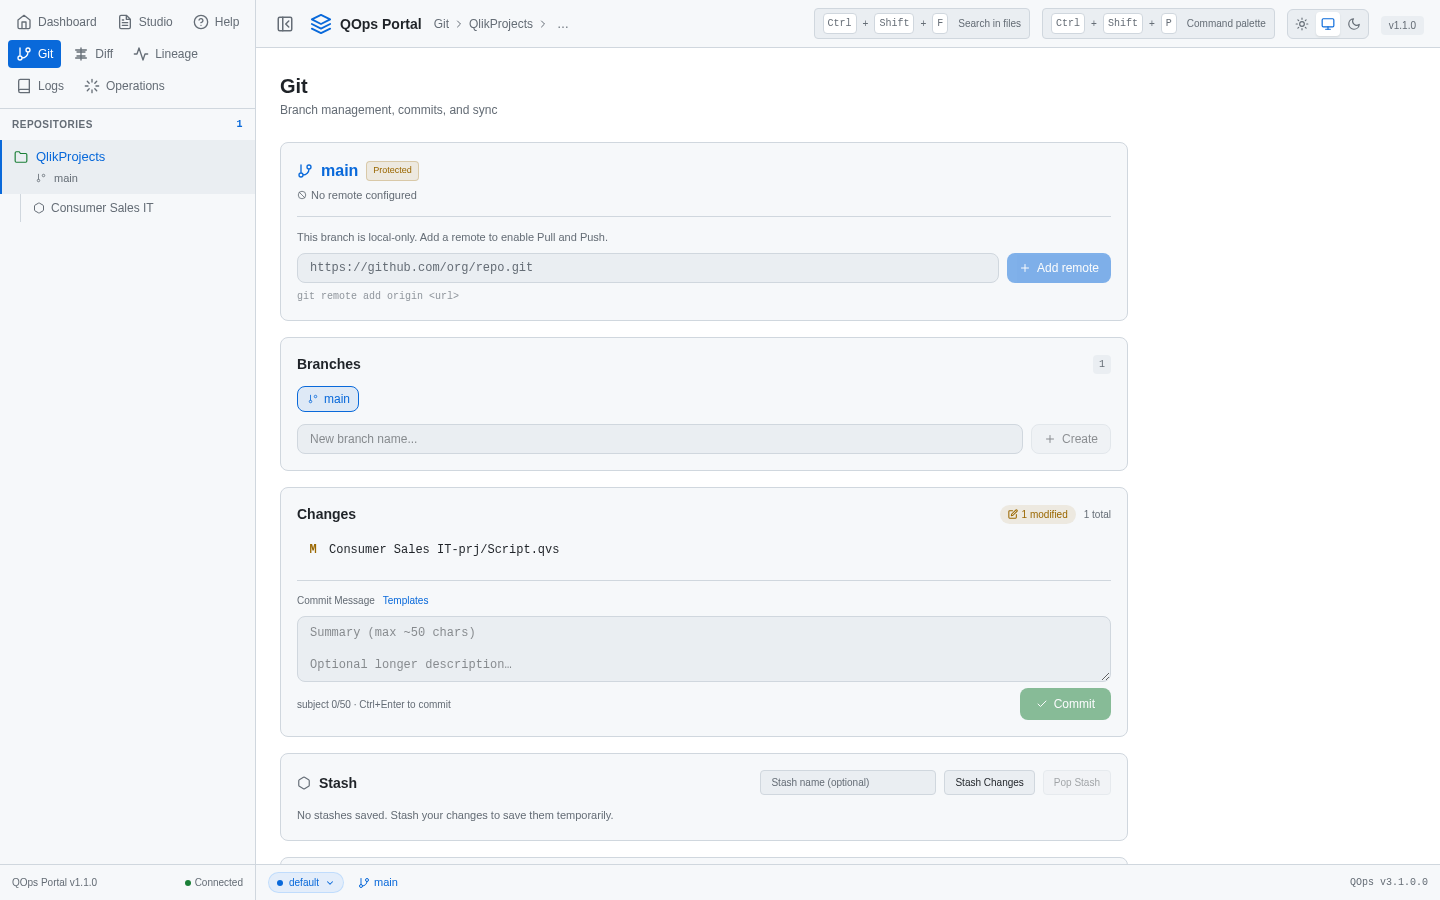Open the Logs page

click(40, 86)
